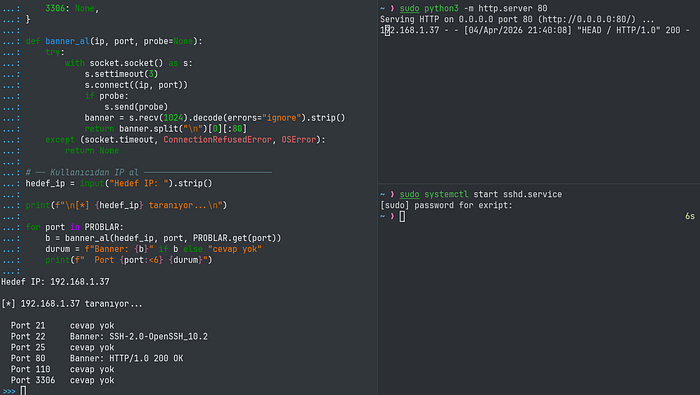The image size is (700, 395).
Task: Click the 'Port 25' result row
Action: click(62, 347)
